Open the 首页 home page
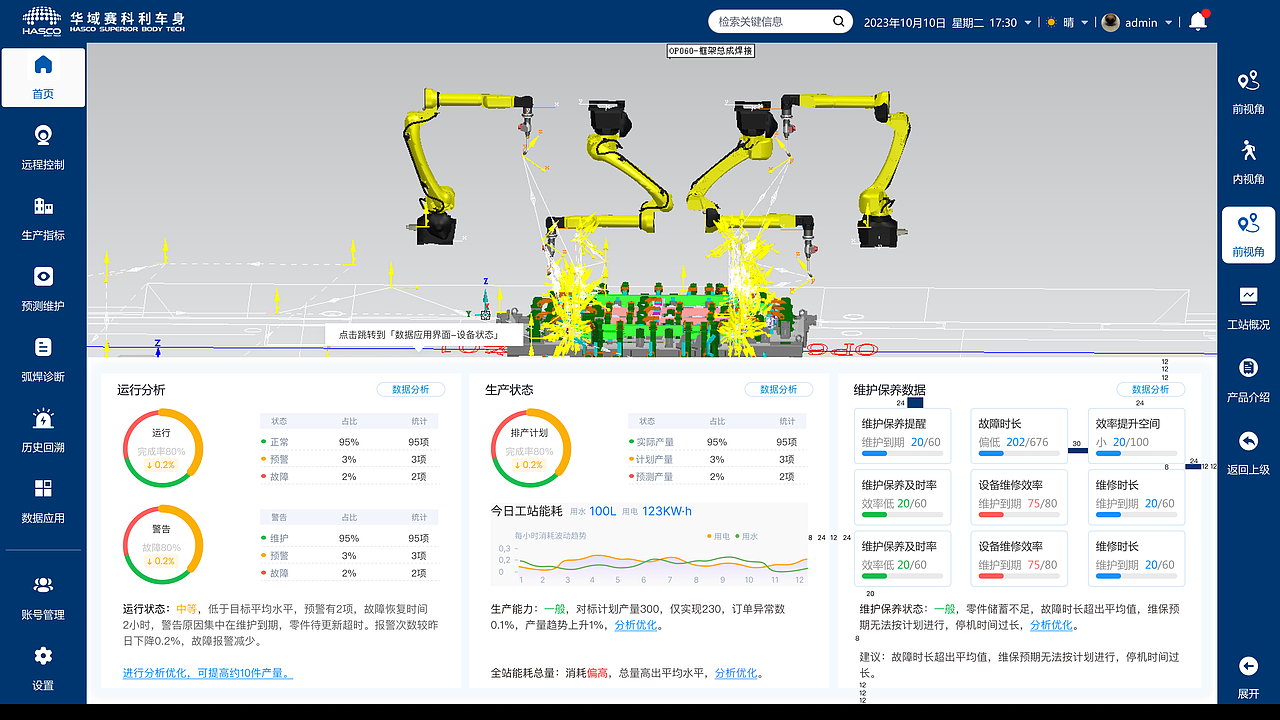Viewport: 1280px width, 720px height. pos(43,78)
